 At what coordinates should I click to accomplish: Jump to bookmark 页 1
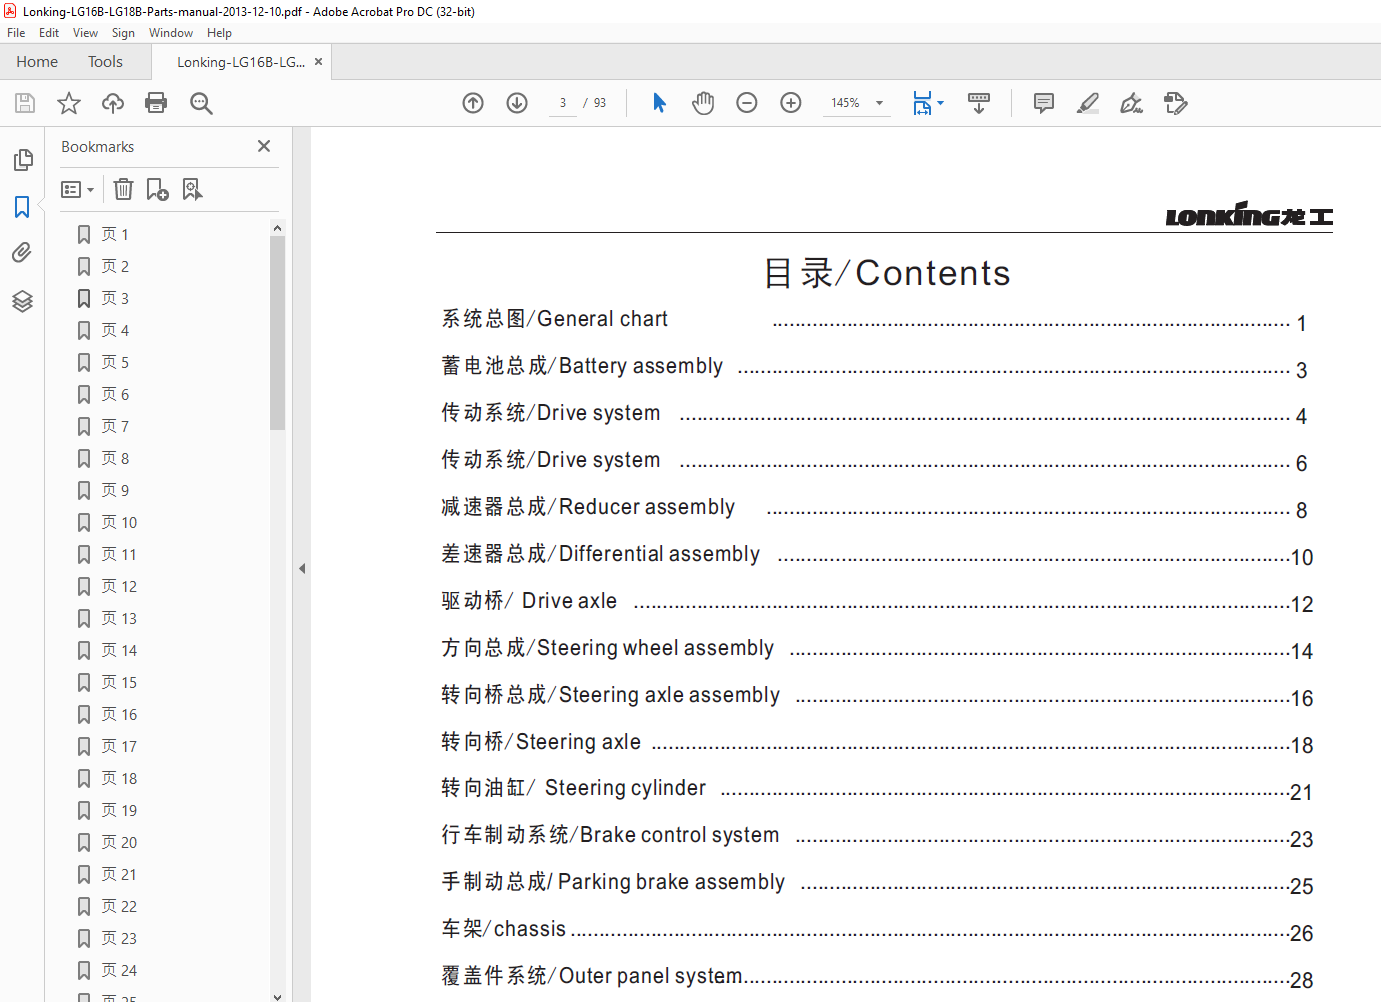(x=115, y=234)
